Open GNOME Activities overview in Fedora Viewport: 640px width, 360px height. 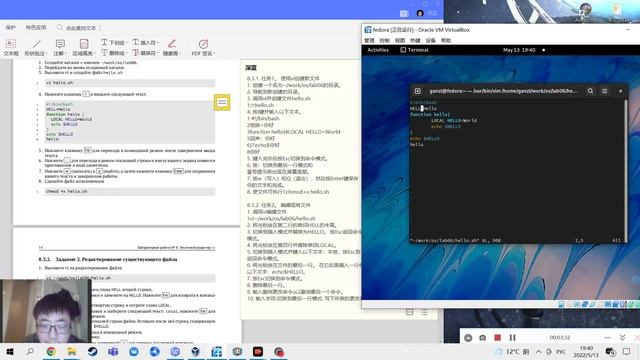[378, 50]
